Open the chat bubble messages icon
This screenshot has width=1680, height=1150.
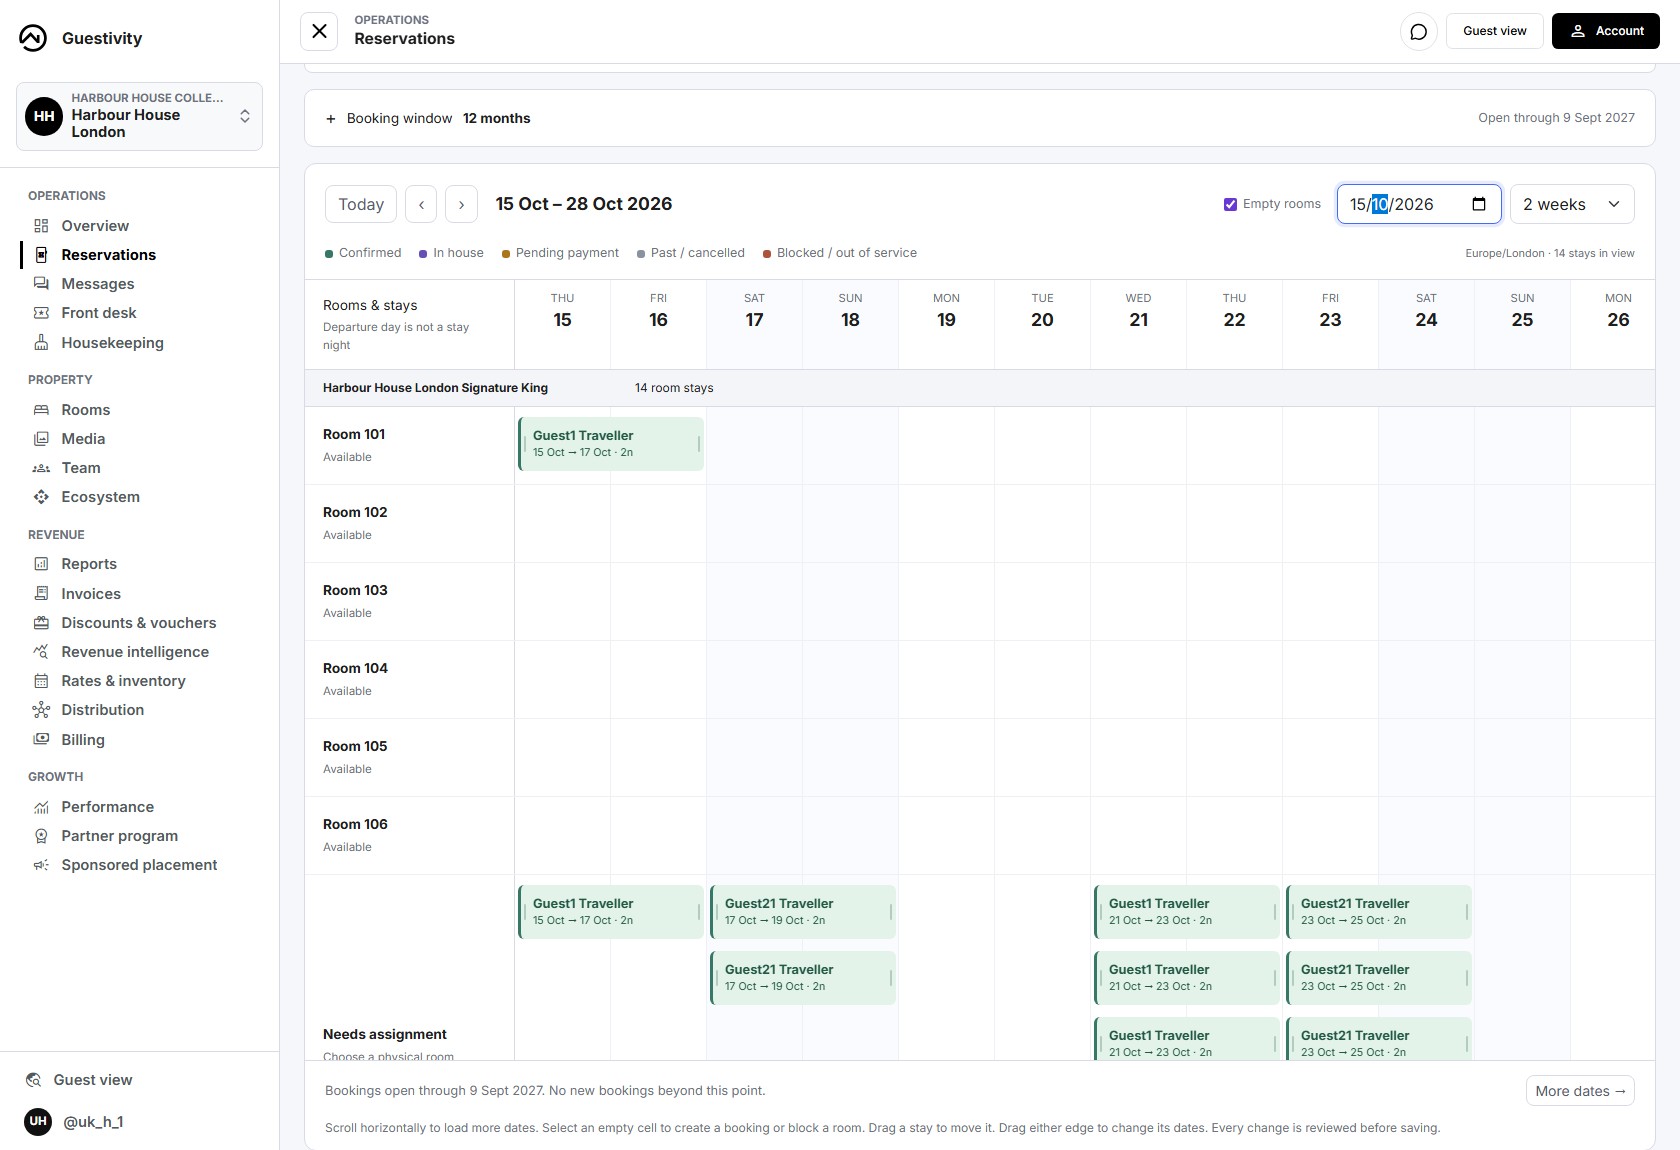[x=1418, y=31]
